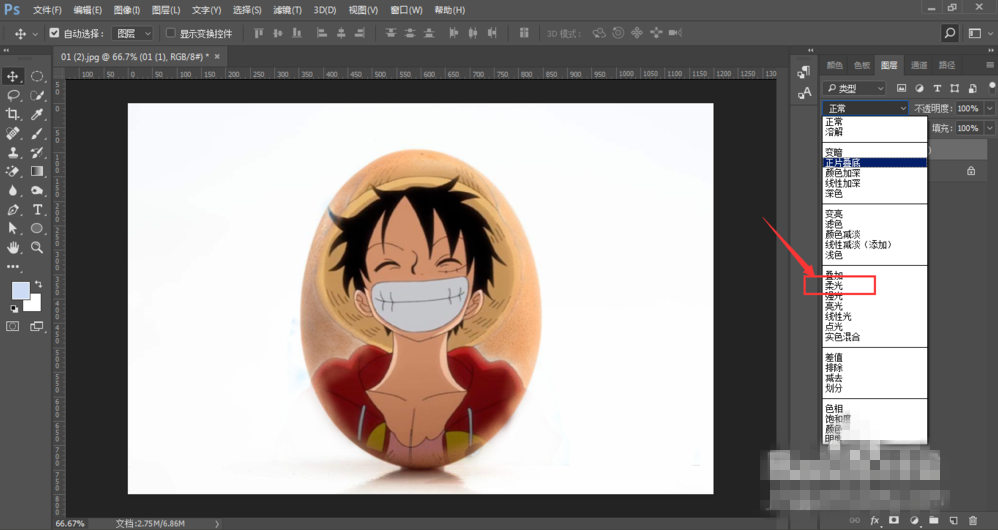998x530 pixels.
Task: Open the 不透明度 opacity dropdown arrow
Action: [x=990, y=108]
